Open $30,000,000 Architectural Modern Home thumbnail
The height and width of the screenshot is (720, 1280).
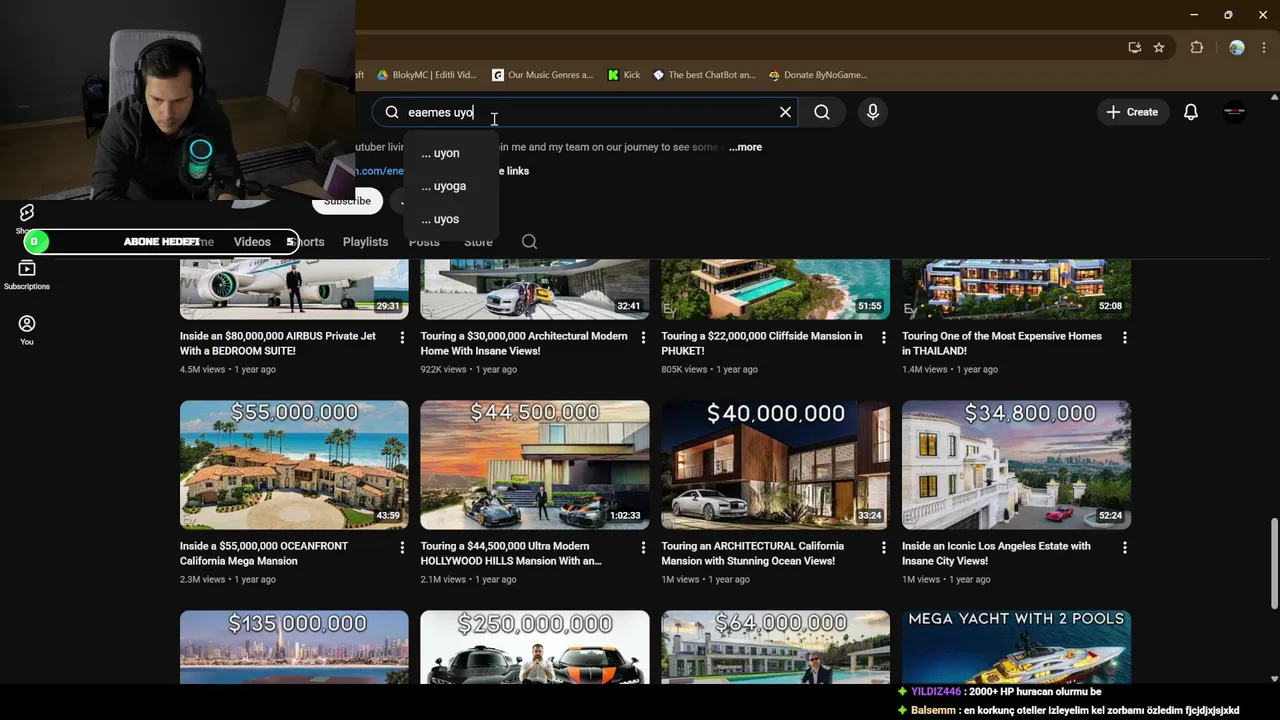click(535, 289)
